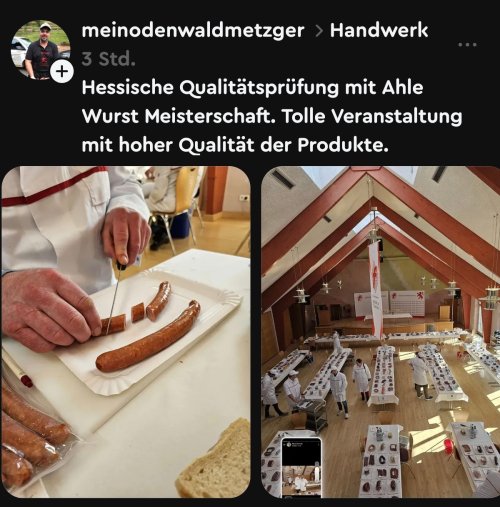Screen dimensions: 500x507
Task: Open the meinodenwaldmetzger username link
Action: pos(193,31)
